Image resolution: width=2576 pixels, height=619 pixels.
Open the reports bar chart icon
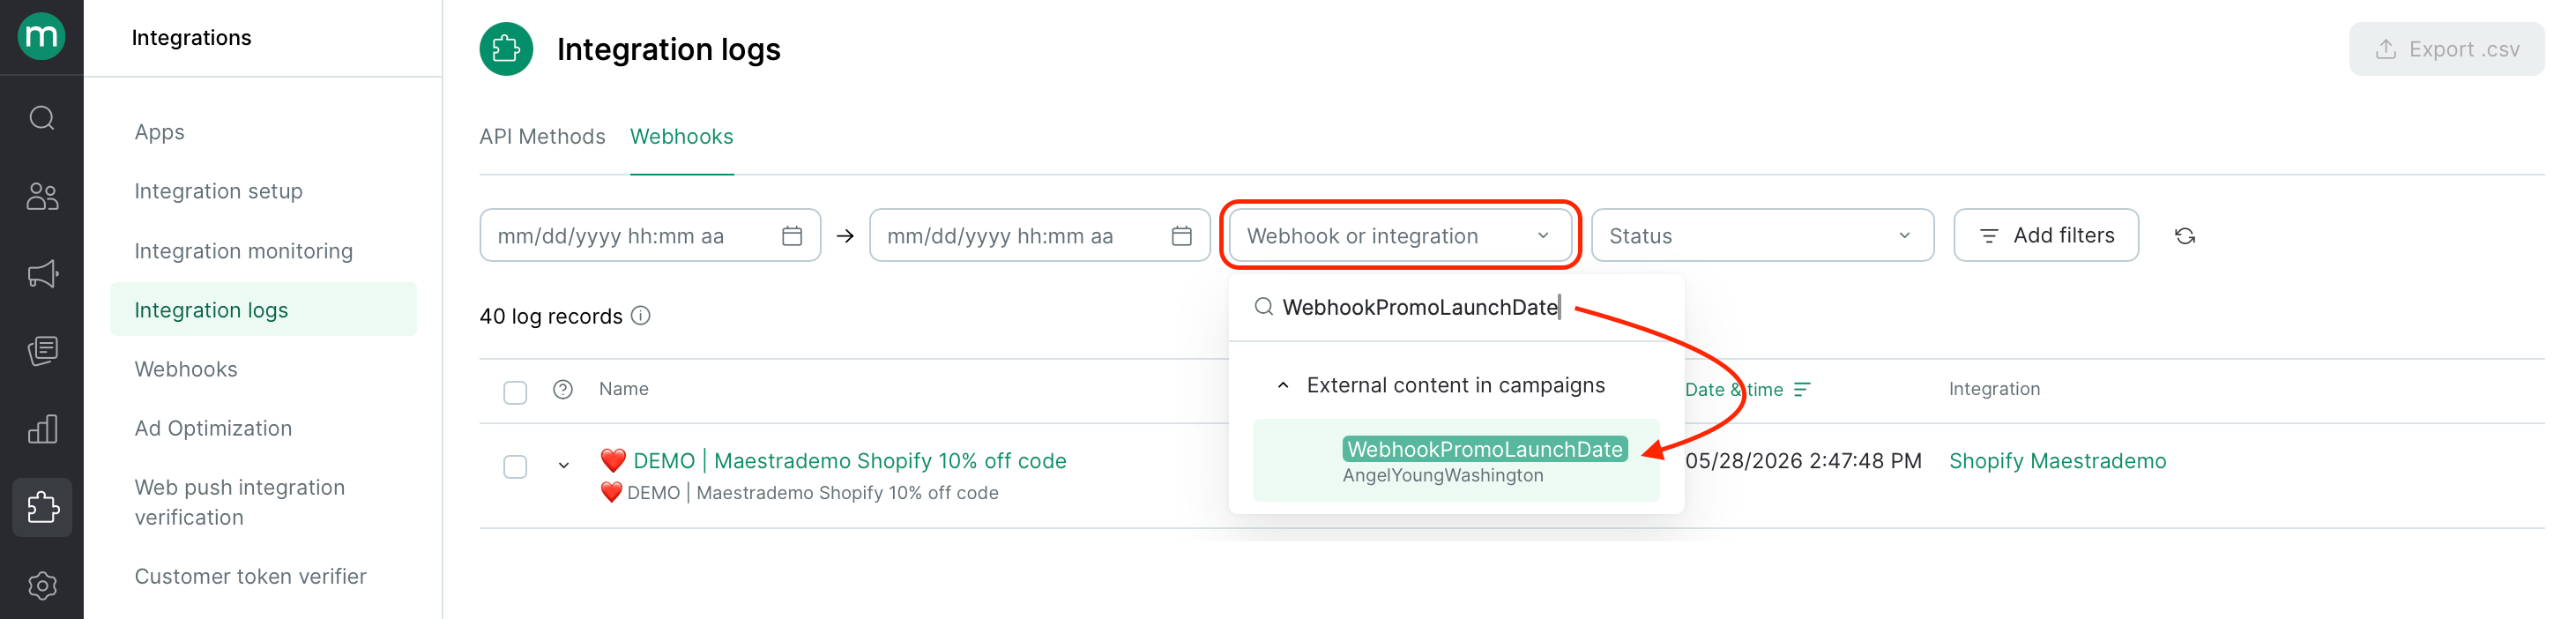pos(42,429)
